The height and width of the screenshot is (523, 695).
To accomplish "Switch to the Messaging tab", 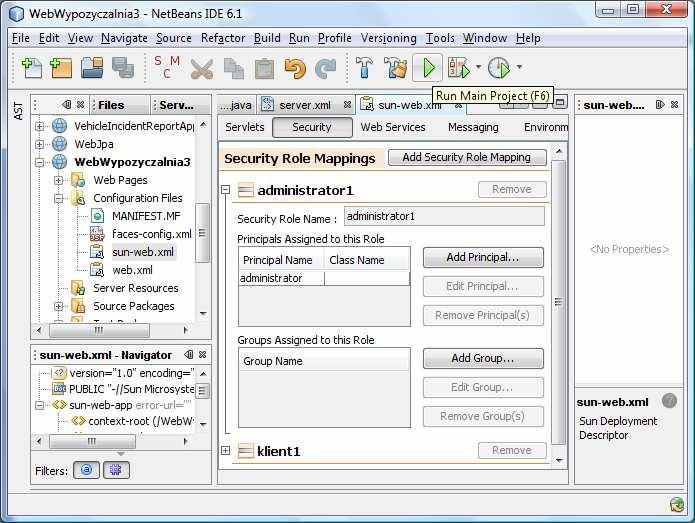I will tap(473, 128).
